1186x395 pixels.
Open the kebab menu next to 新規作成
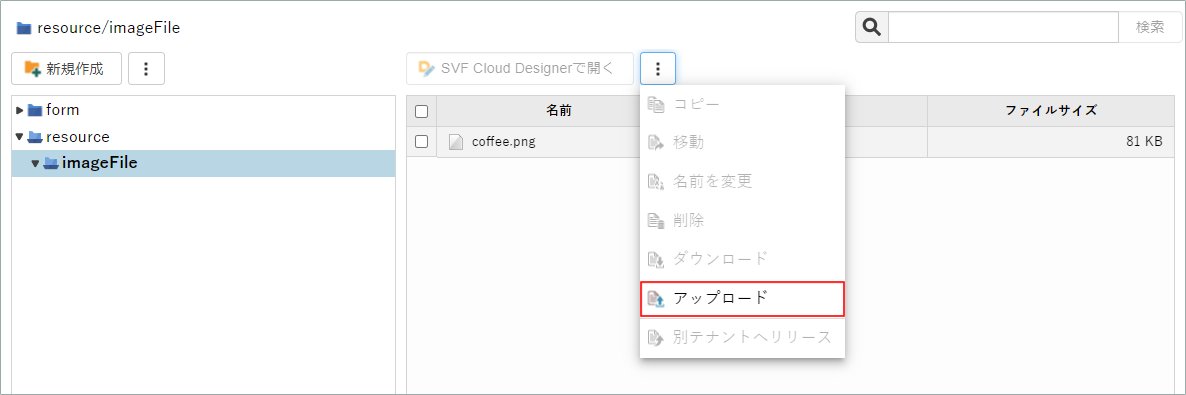click(147, 70)
